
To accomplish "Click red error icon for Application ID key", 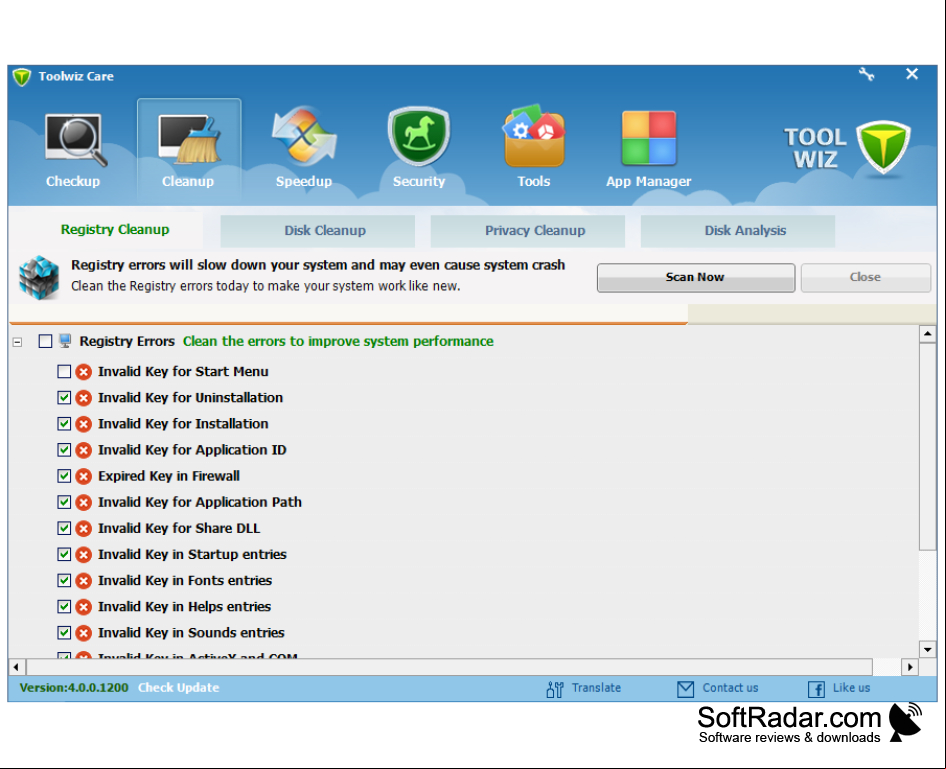I will click(84, 450).
